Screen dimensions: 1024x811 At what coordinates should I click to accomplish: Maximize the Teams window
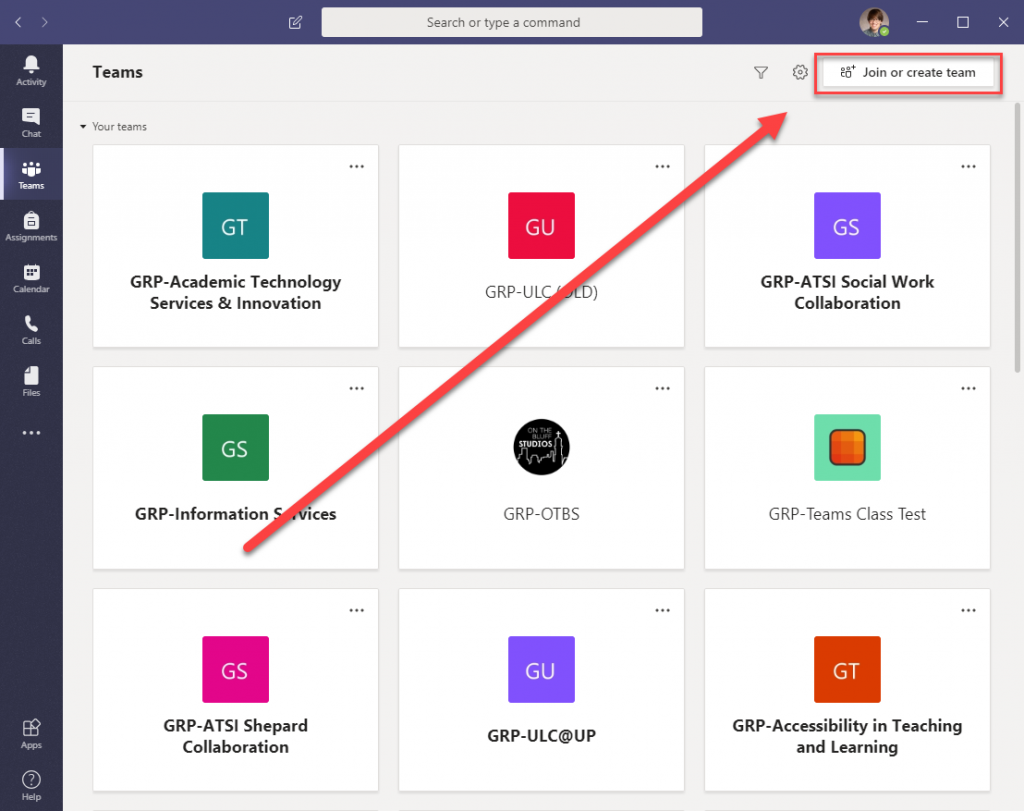point(963,22)
